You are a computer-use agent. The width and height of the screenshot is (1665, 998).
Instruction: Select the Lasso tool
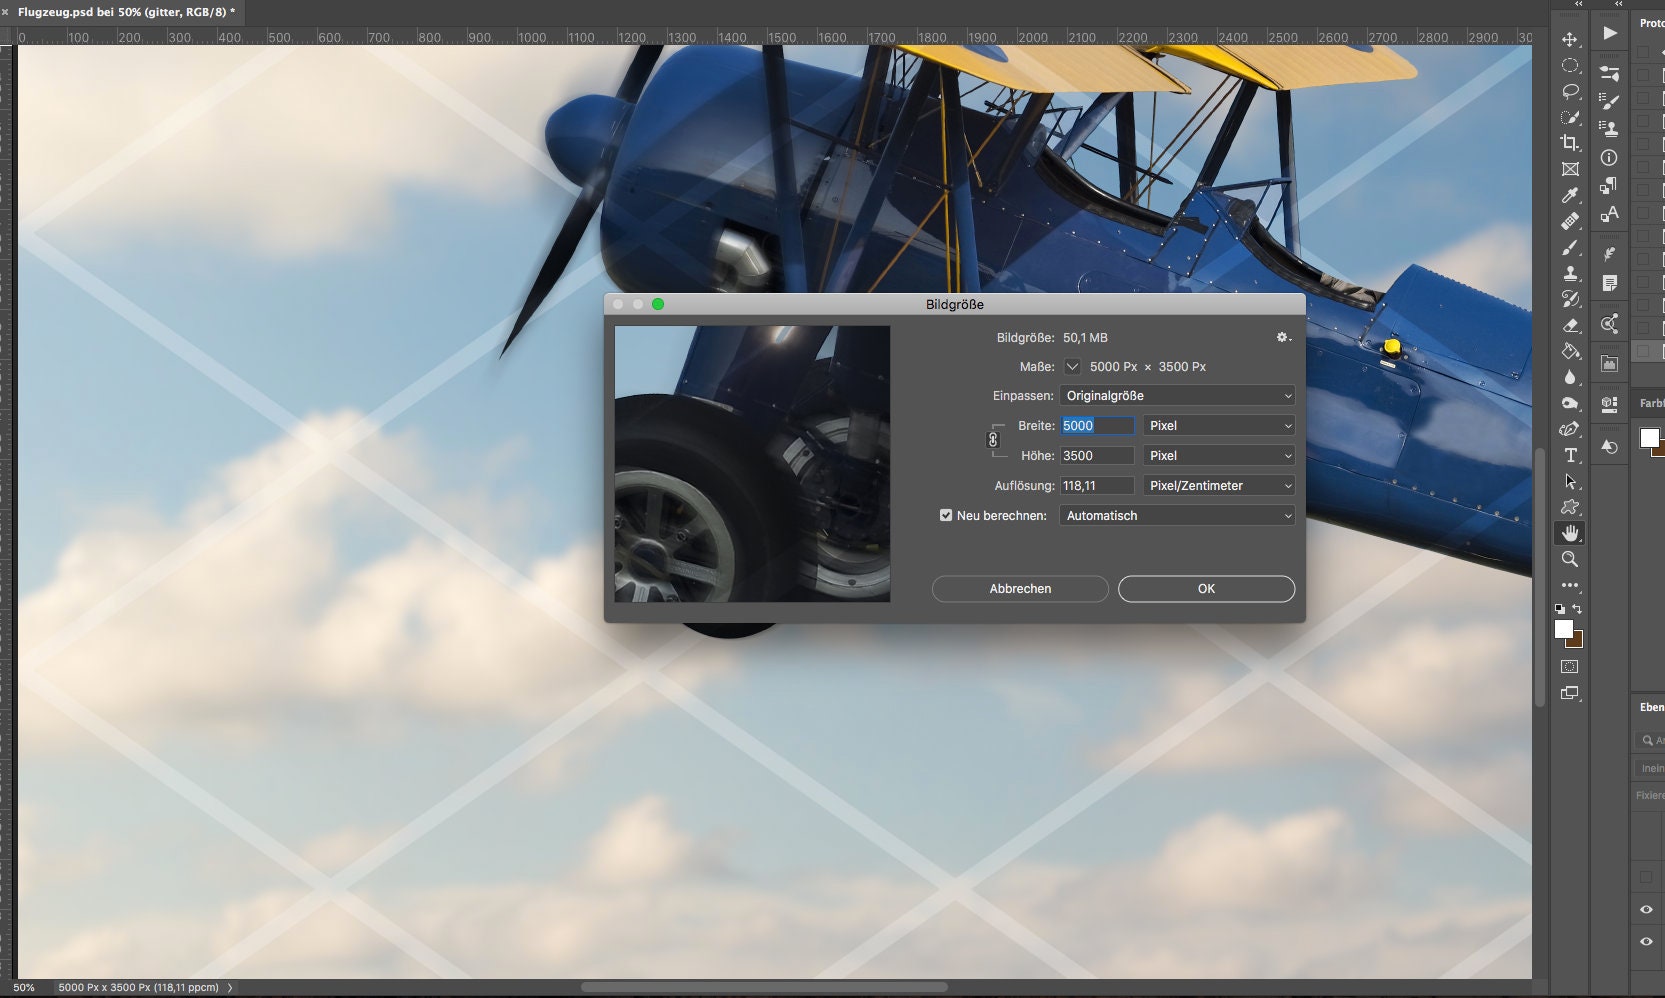(1570, 92)
